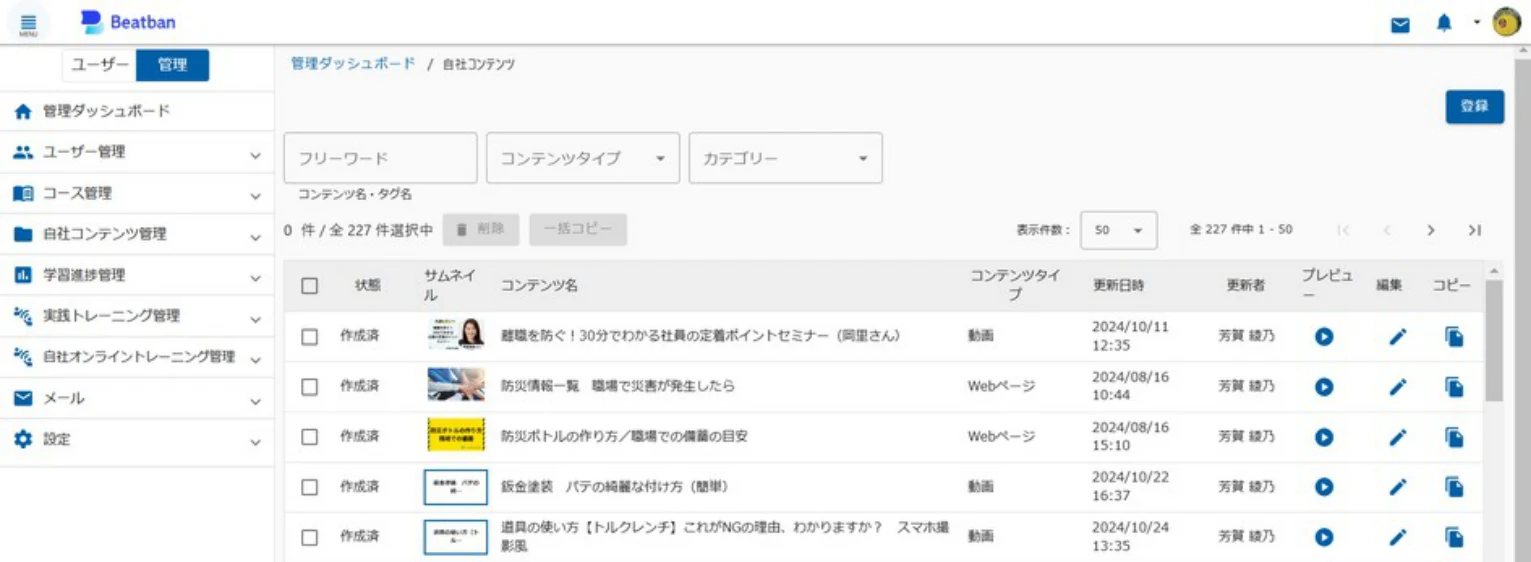The image size is (1531, 562).
Task: Expand 学習進捗管理 sidebar section
Action: 137,275
